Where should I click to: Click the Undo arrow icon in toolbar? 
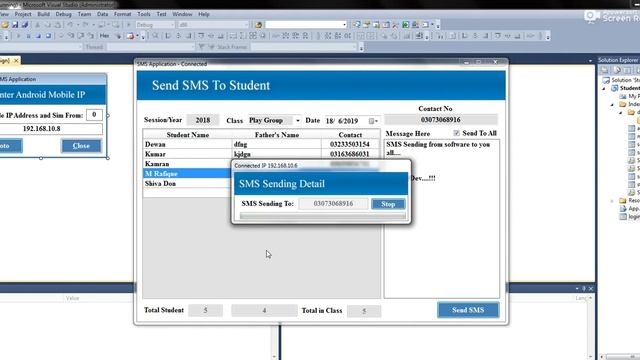coord(70,25)
